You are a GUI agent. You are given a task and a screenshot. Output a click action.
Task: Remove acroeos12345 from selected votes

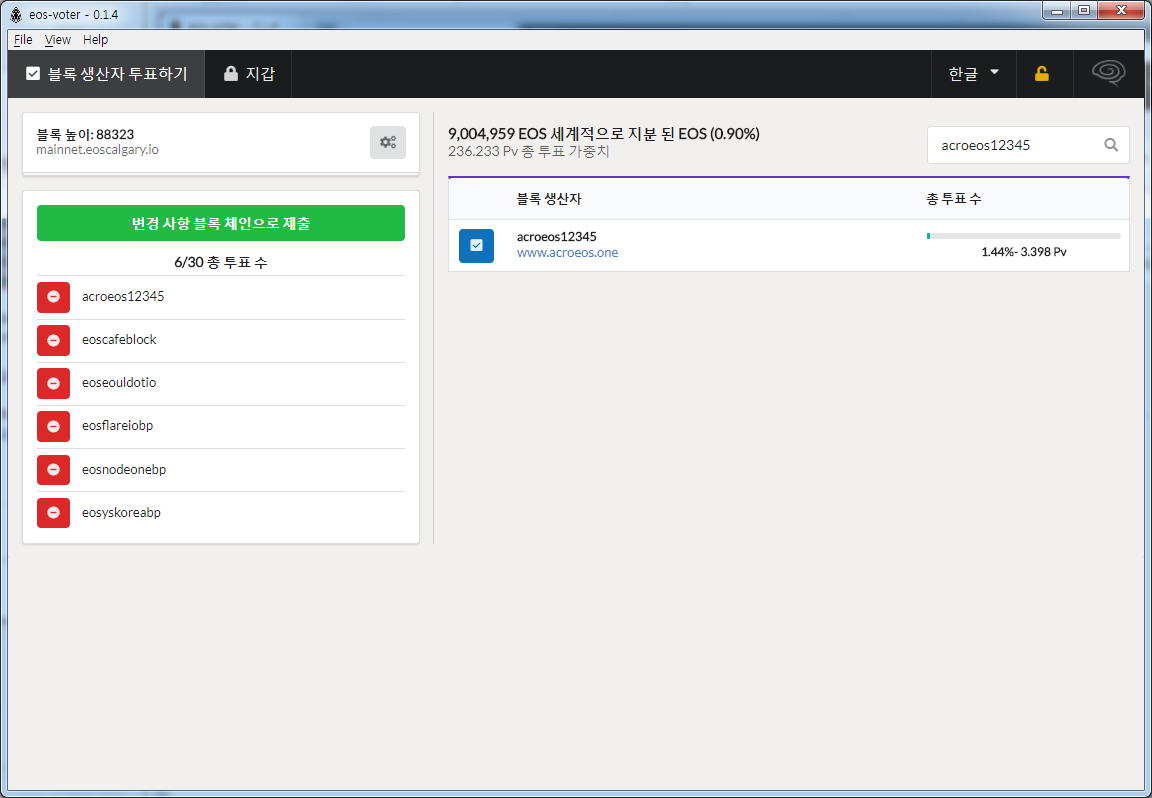(54, 297)
